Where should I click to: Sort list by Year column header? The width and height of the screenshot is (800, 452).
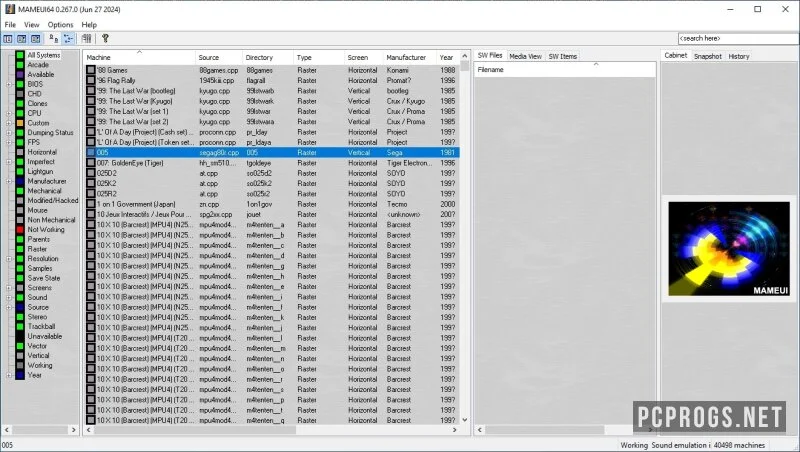point(448,58)
